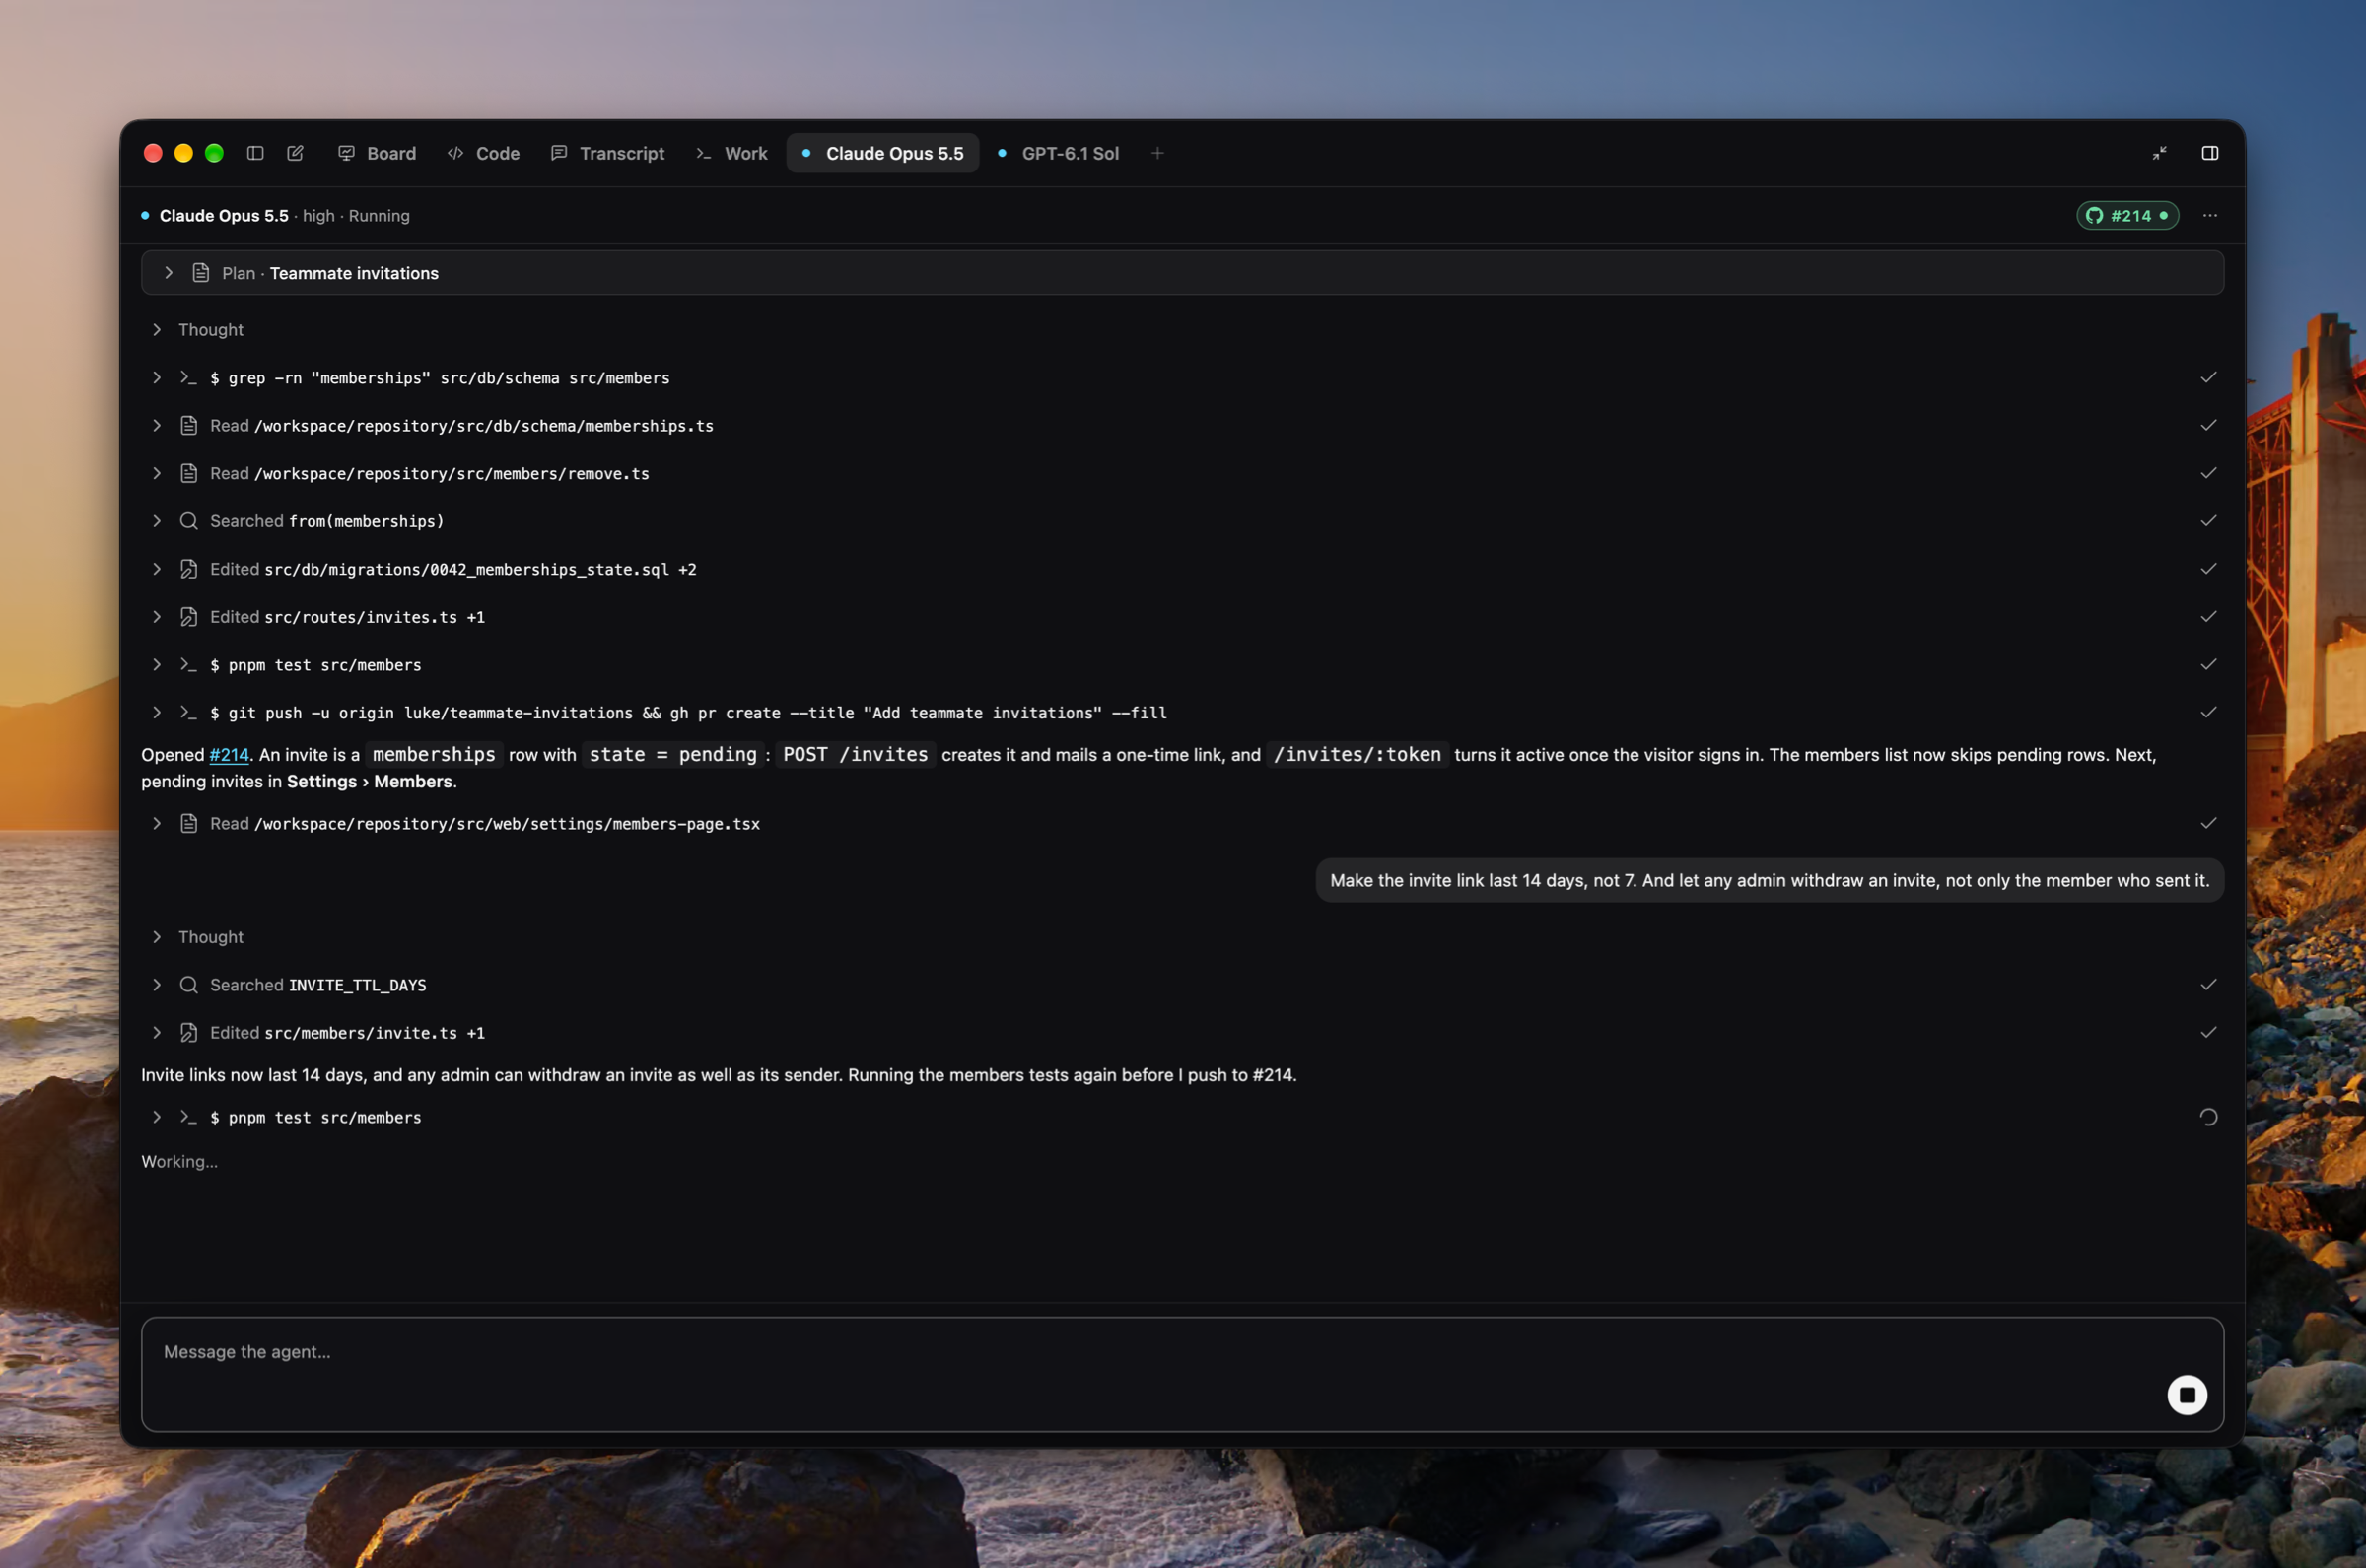Screen dimensions: 2366x1568
Task: Switch to the GPT-6.1 Sol tab
Action: [x=1058, y=153]
